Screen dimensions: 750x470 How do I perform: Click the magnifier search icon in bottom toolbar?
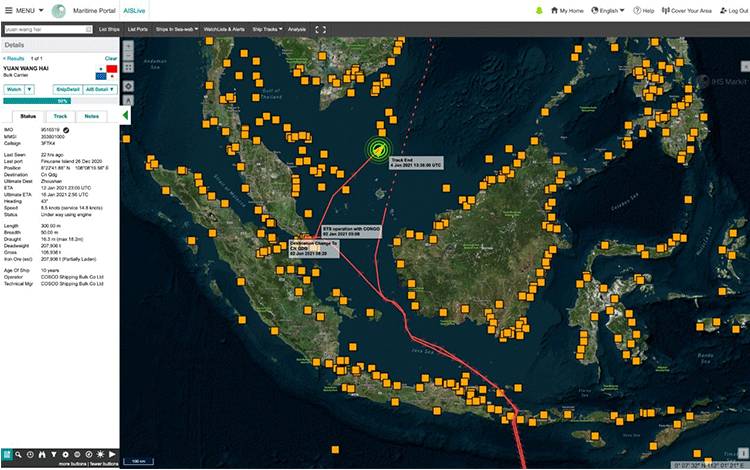click(18, 454)
